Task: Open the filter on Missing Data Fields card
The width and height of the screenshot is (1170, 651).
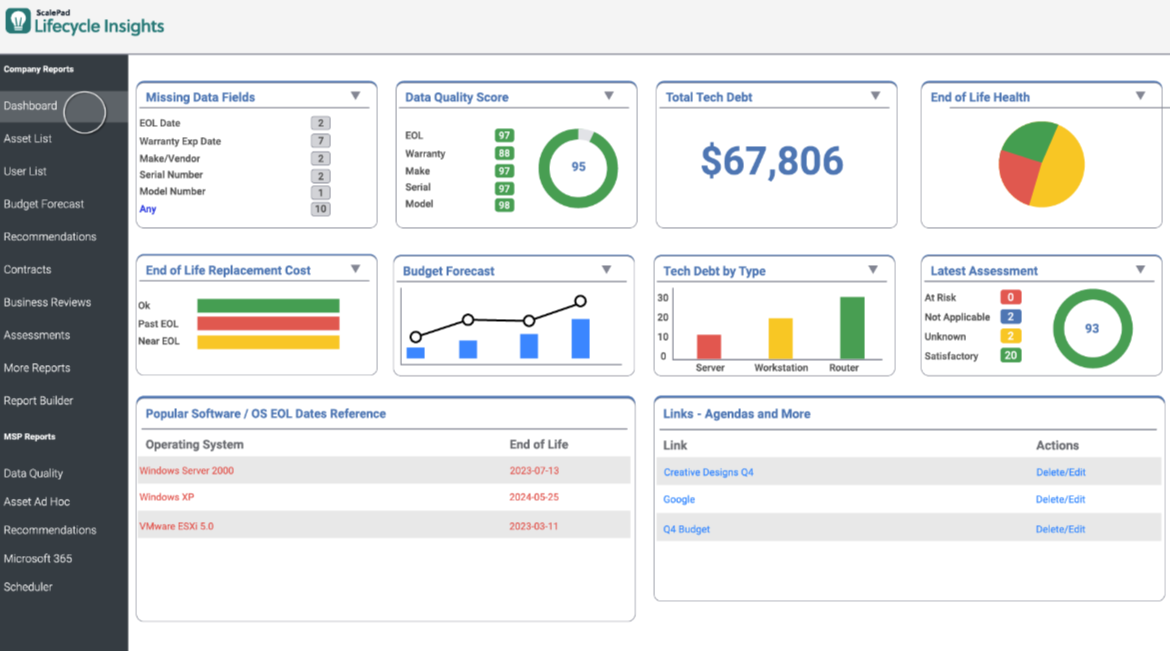Action: 356,97
